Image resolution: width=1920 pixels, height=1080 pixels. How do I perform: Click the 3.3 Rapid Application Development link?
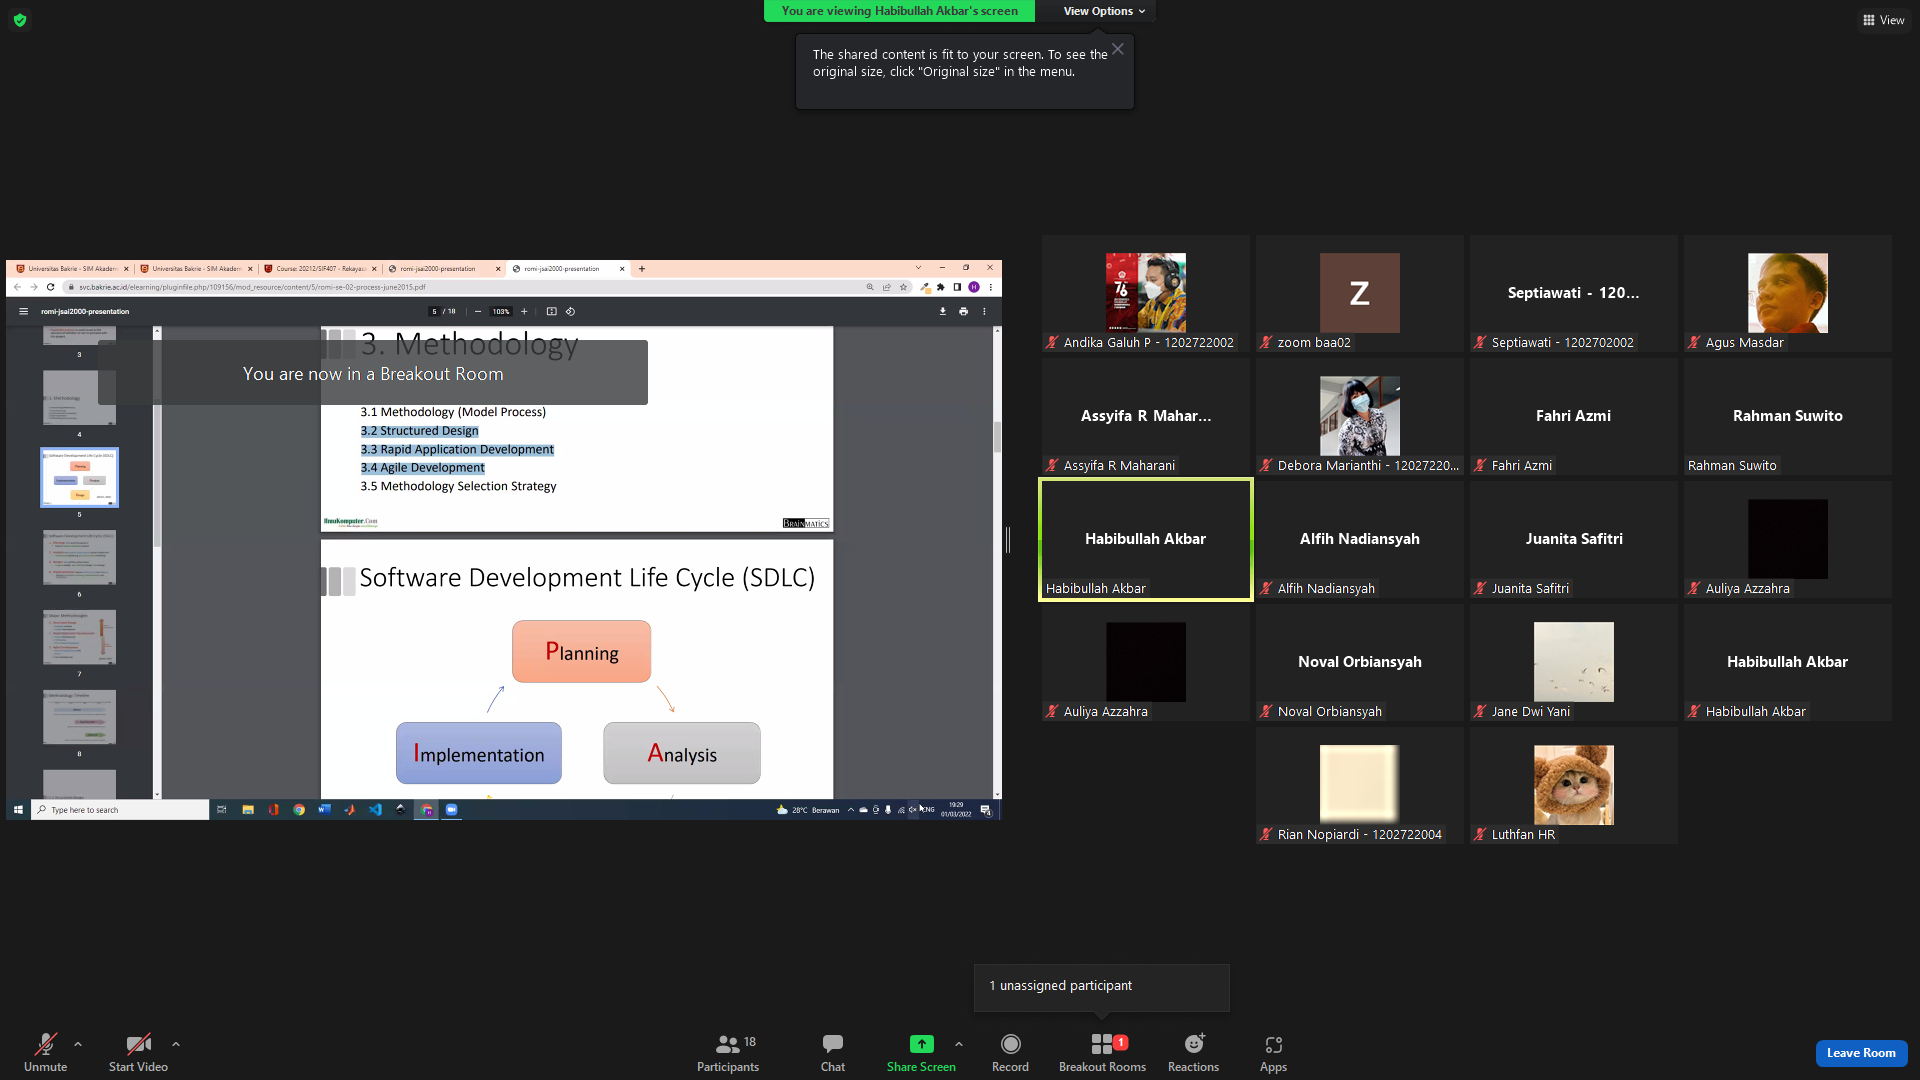point(457,450)
